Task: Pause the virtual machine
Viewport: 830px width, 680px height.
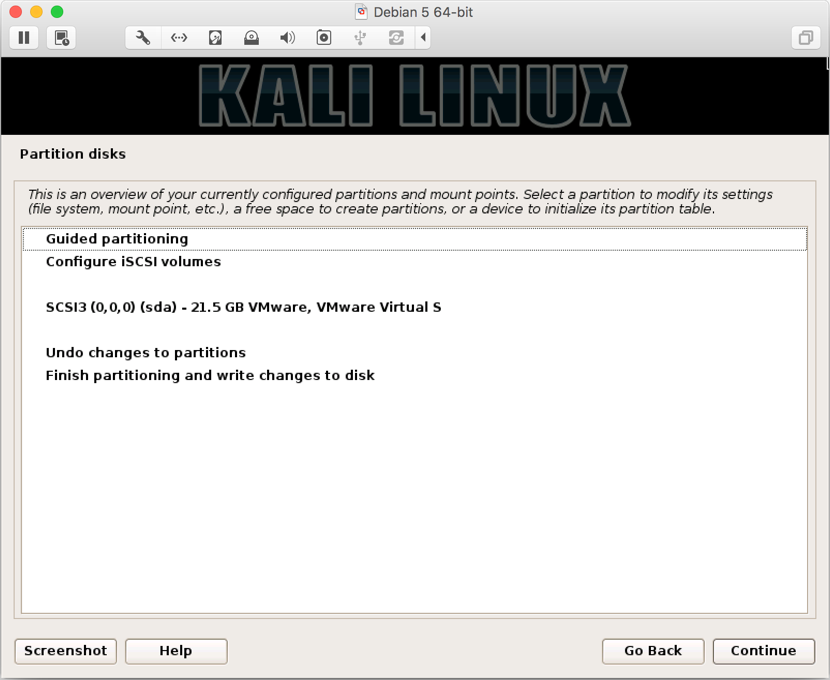Action: pyautogui.click(x=24, y=38)
